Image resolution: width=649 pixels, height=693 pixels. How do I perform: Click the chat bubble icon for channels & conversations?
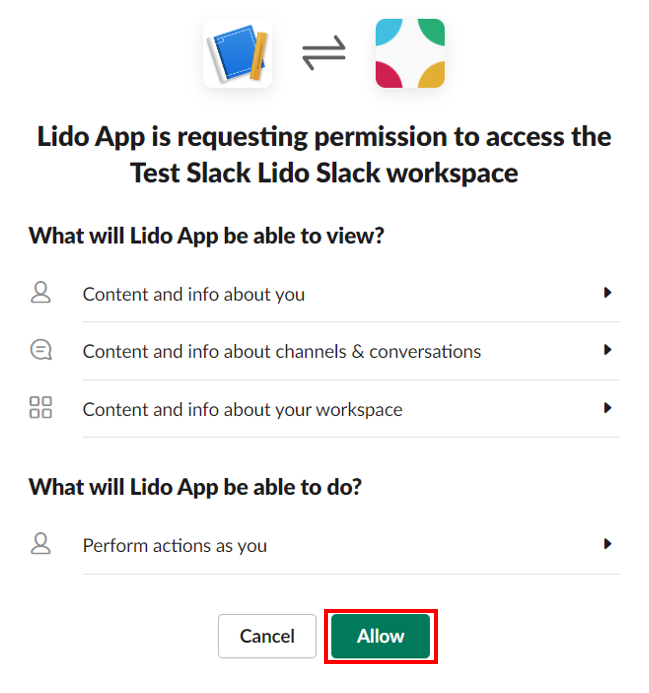click(41, 350)
